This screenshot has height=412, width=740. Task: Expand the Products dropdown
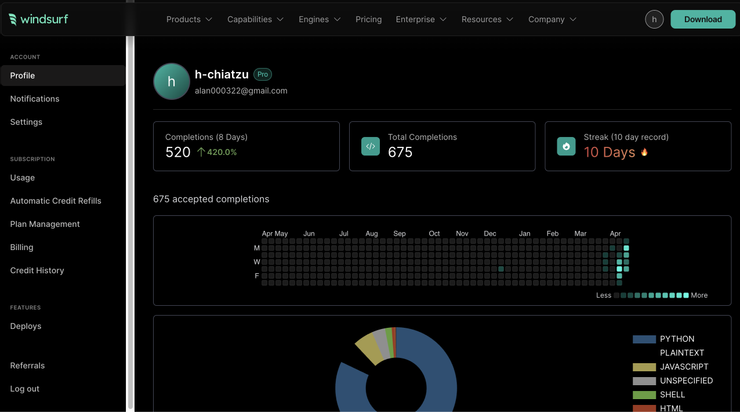(189, 19)
